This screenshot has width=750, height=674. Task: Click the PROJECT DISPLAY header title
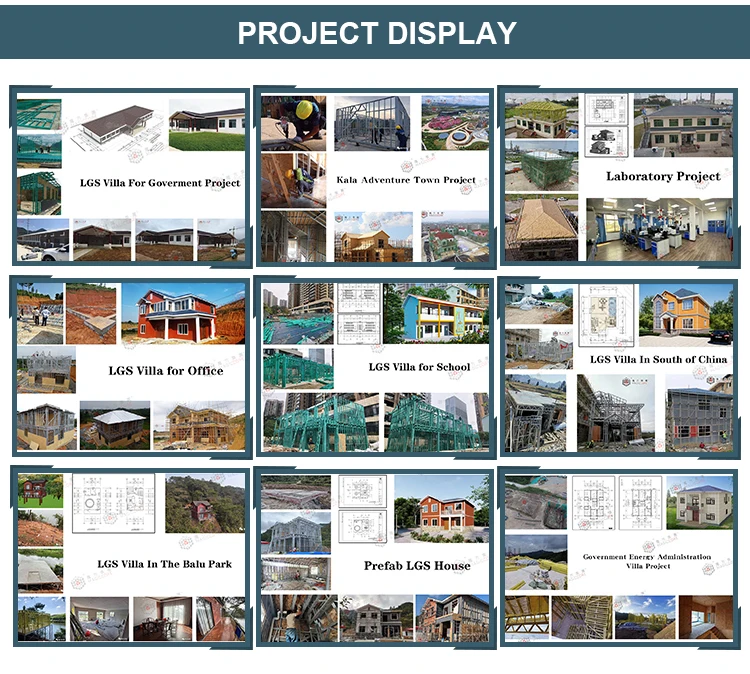tap(377, 33)
